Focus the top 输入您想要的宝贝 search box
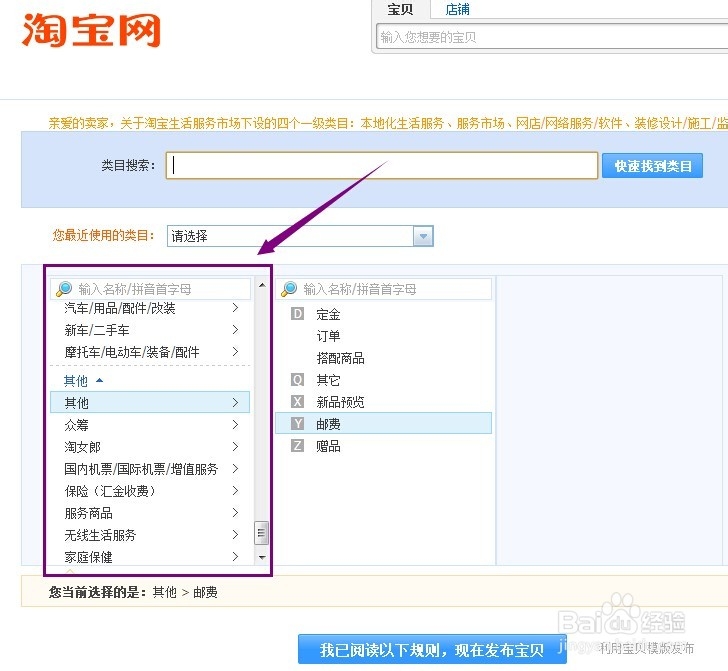The image size is (728, 671). coord(552,37)
